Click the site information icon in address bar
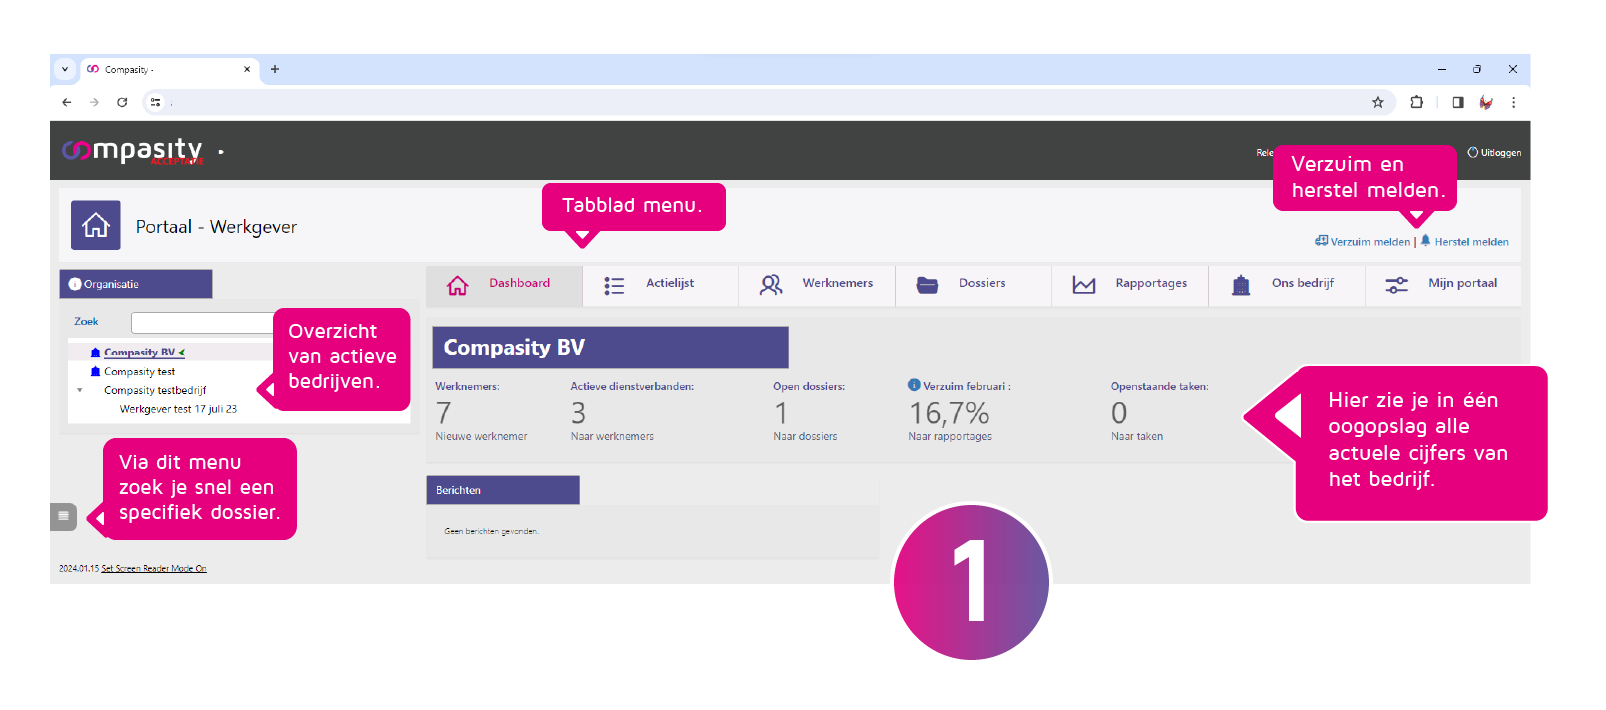The image size is (1606, 710). (x=155, y=102)
